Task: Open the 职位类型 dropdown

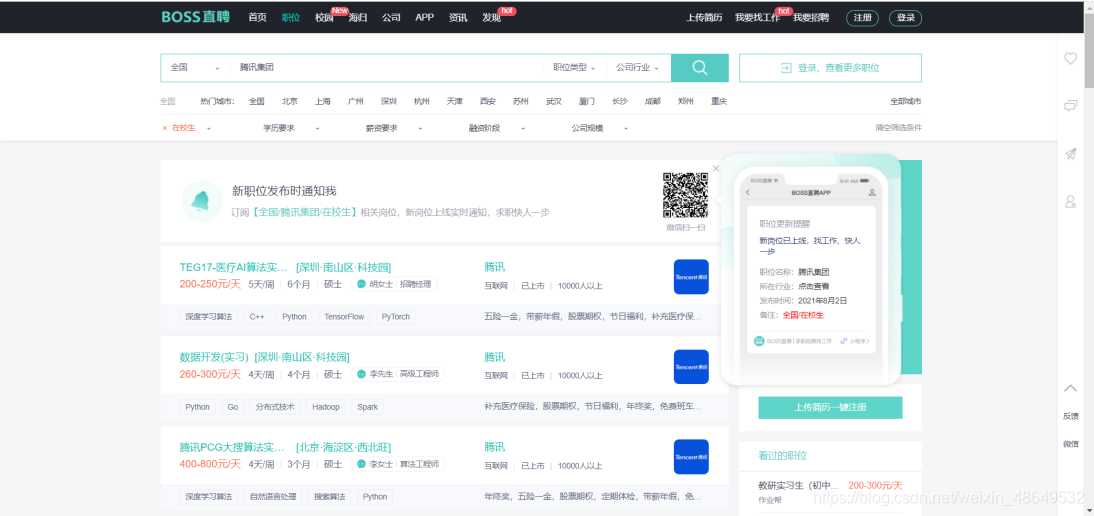Action: [x=574, y=68]
